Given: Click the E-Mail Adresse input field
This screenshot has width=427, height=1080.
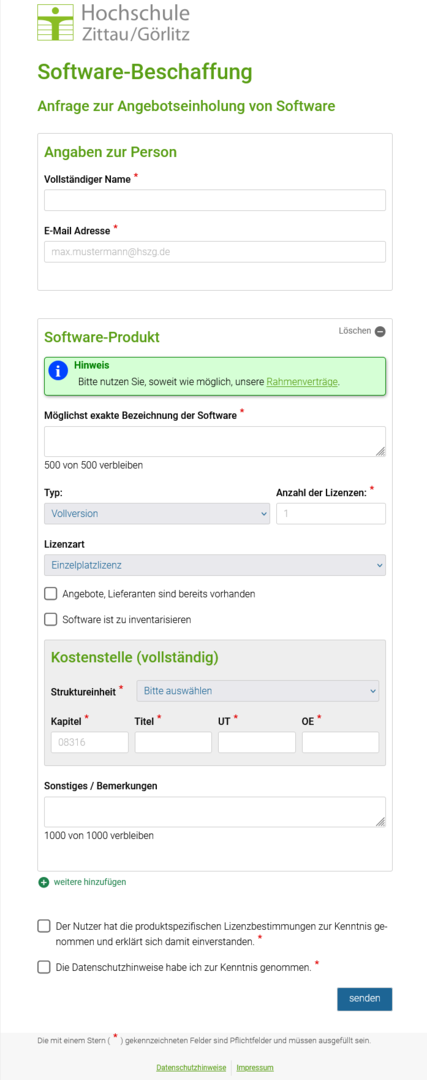Looking at the screenshot, I should [x=215, y=251].
